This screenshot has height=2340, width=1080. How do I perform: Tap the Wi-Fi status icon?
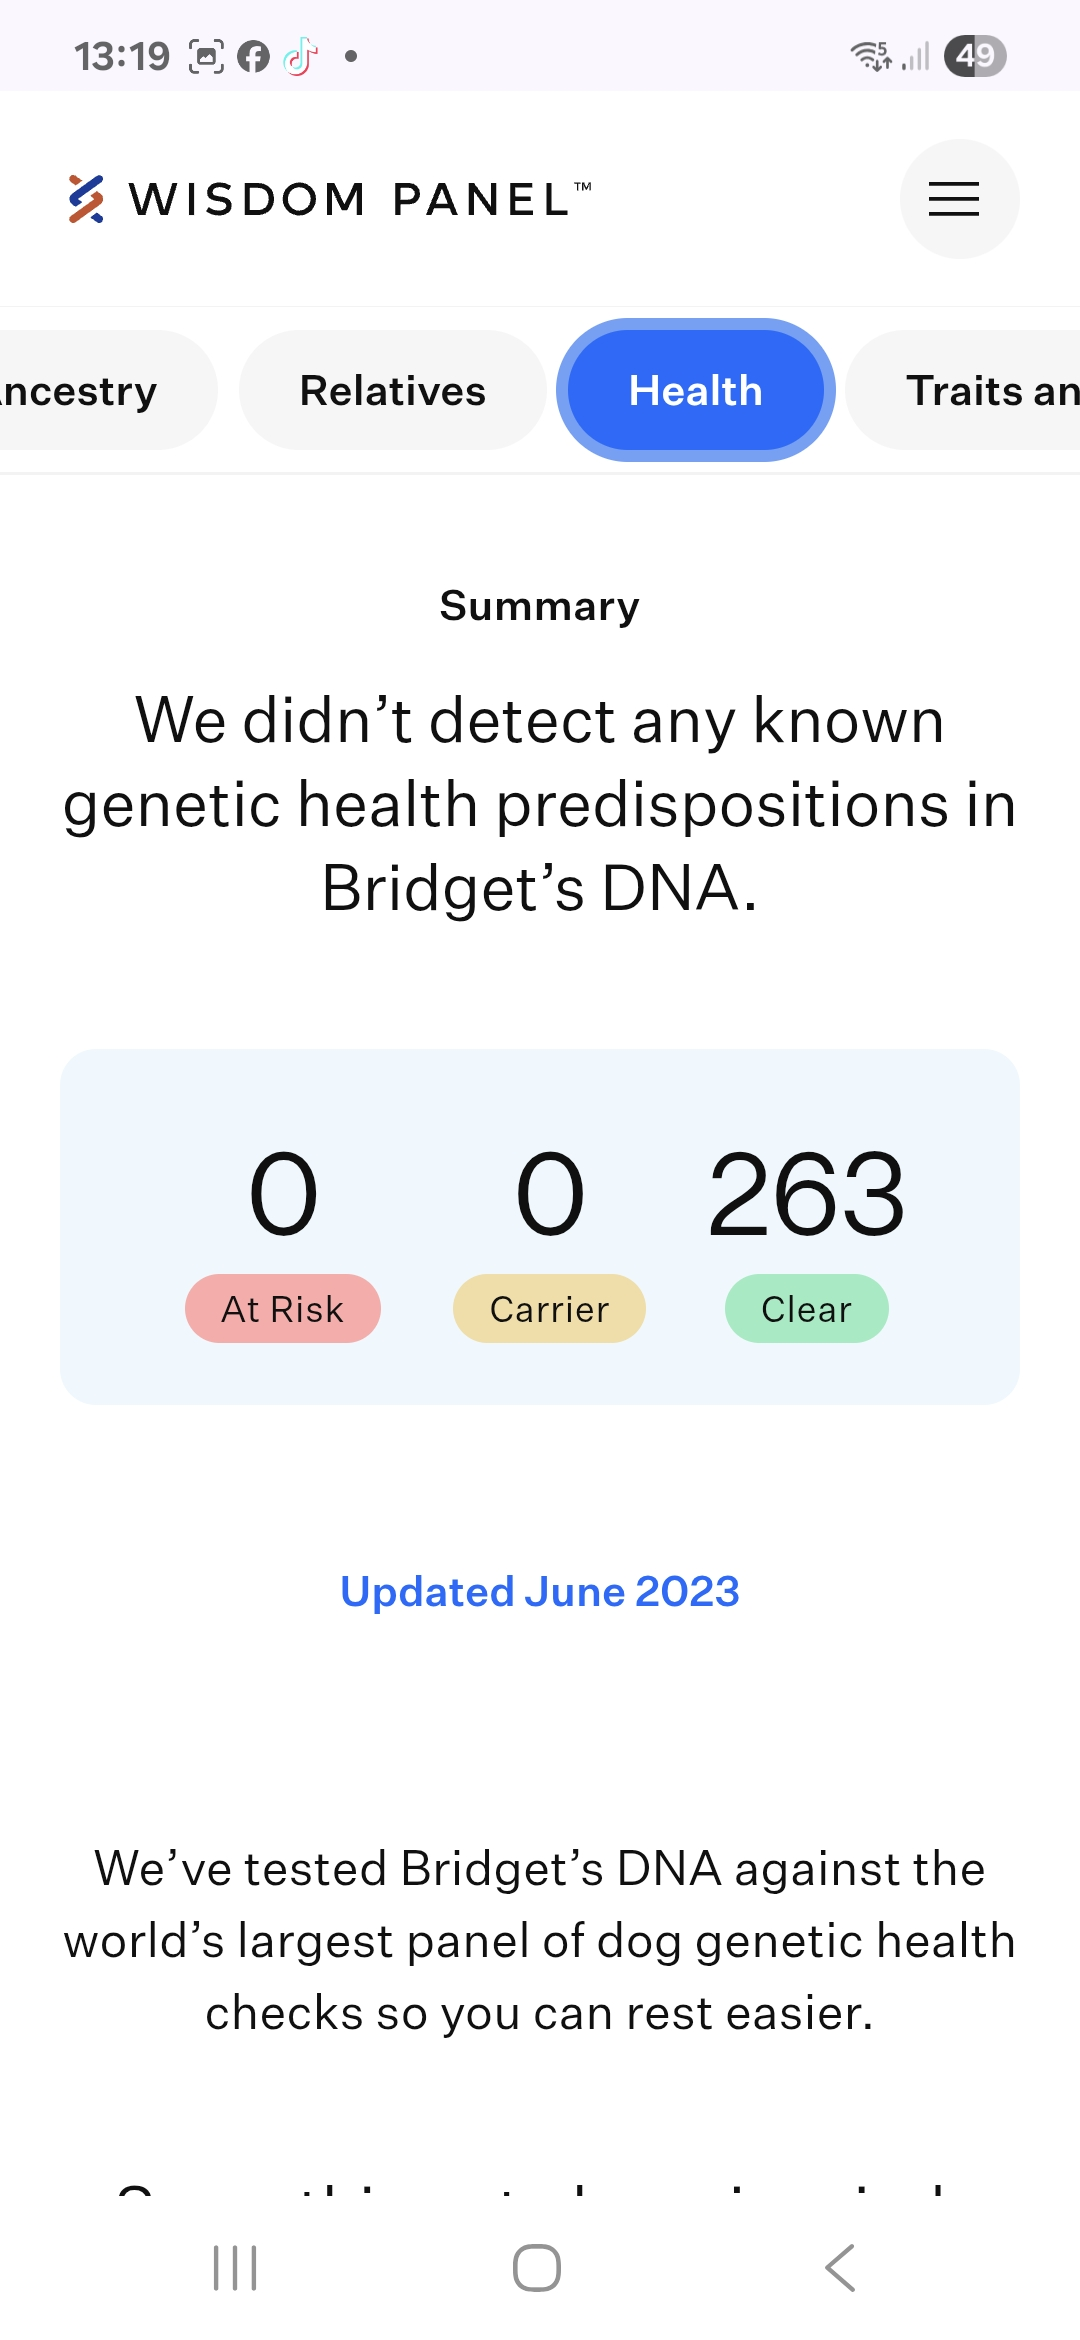870,56
